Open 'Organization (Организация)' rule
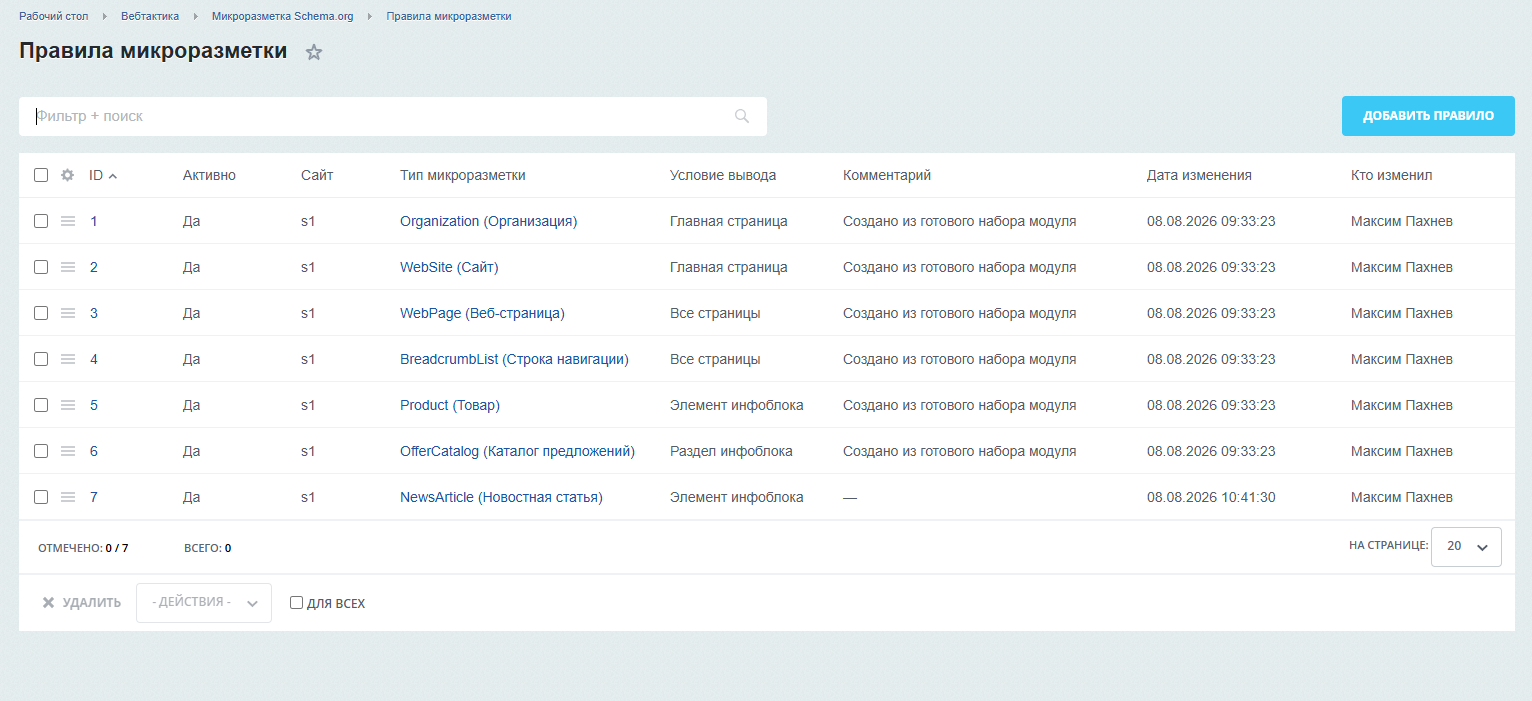The height and width of the screenshot is (701, 1532). [x=489, y=221]
